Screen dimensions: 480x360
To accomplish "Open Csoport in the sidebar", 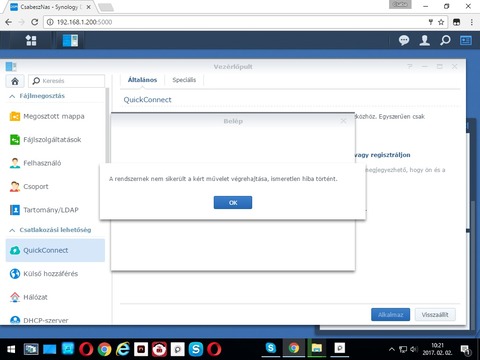I will pos(55,186).
